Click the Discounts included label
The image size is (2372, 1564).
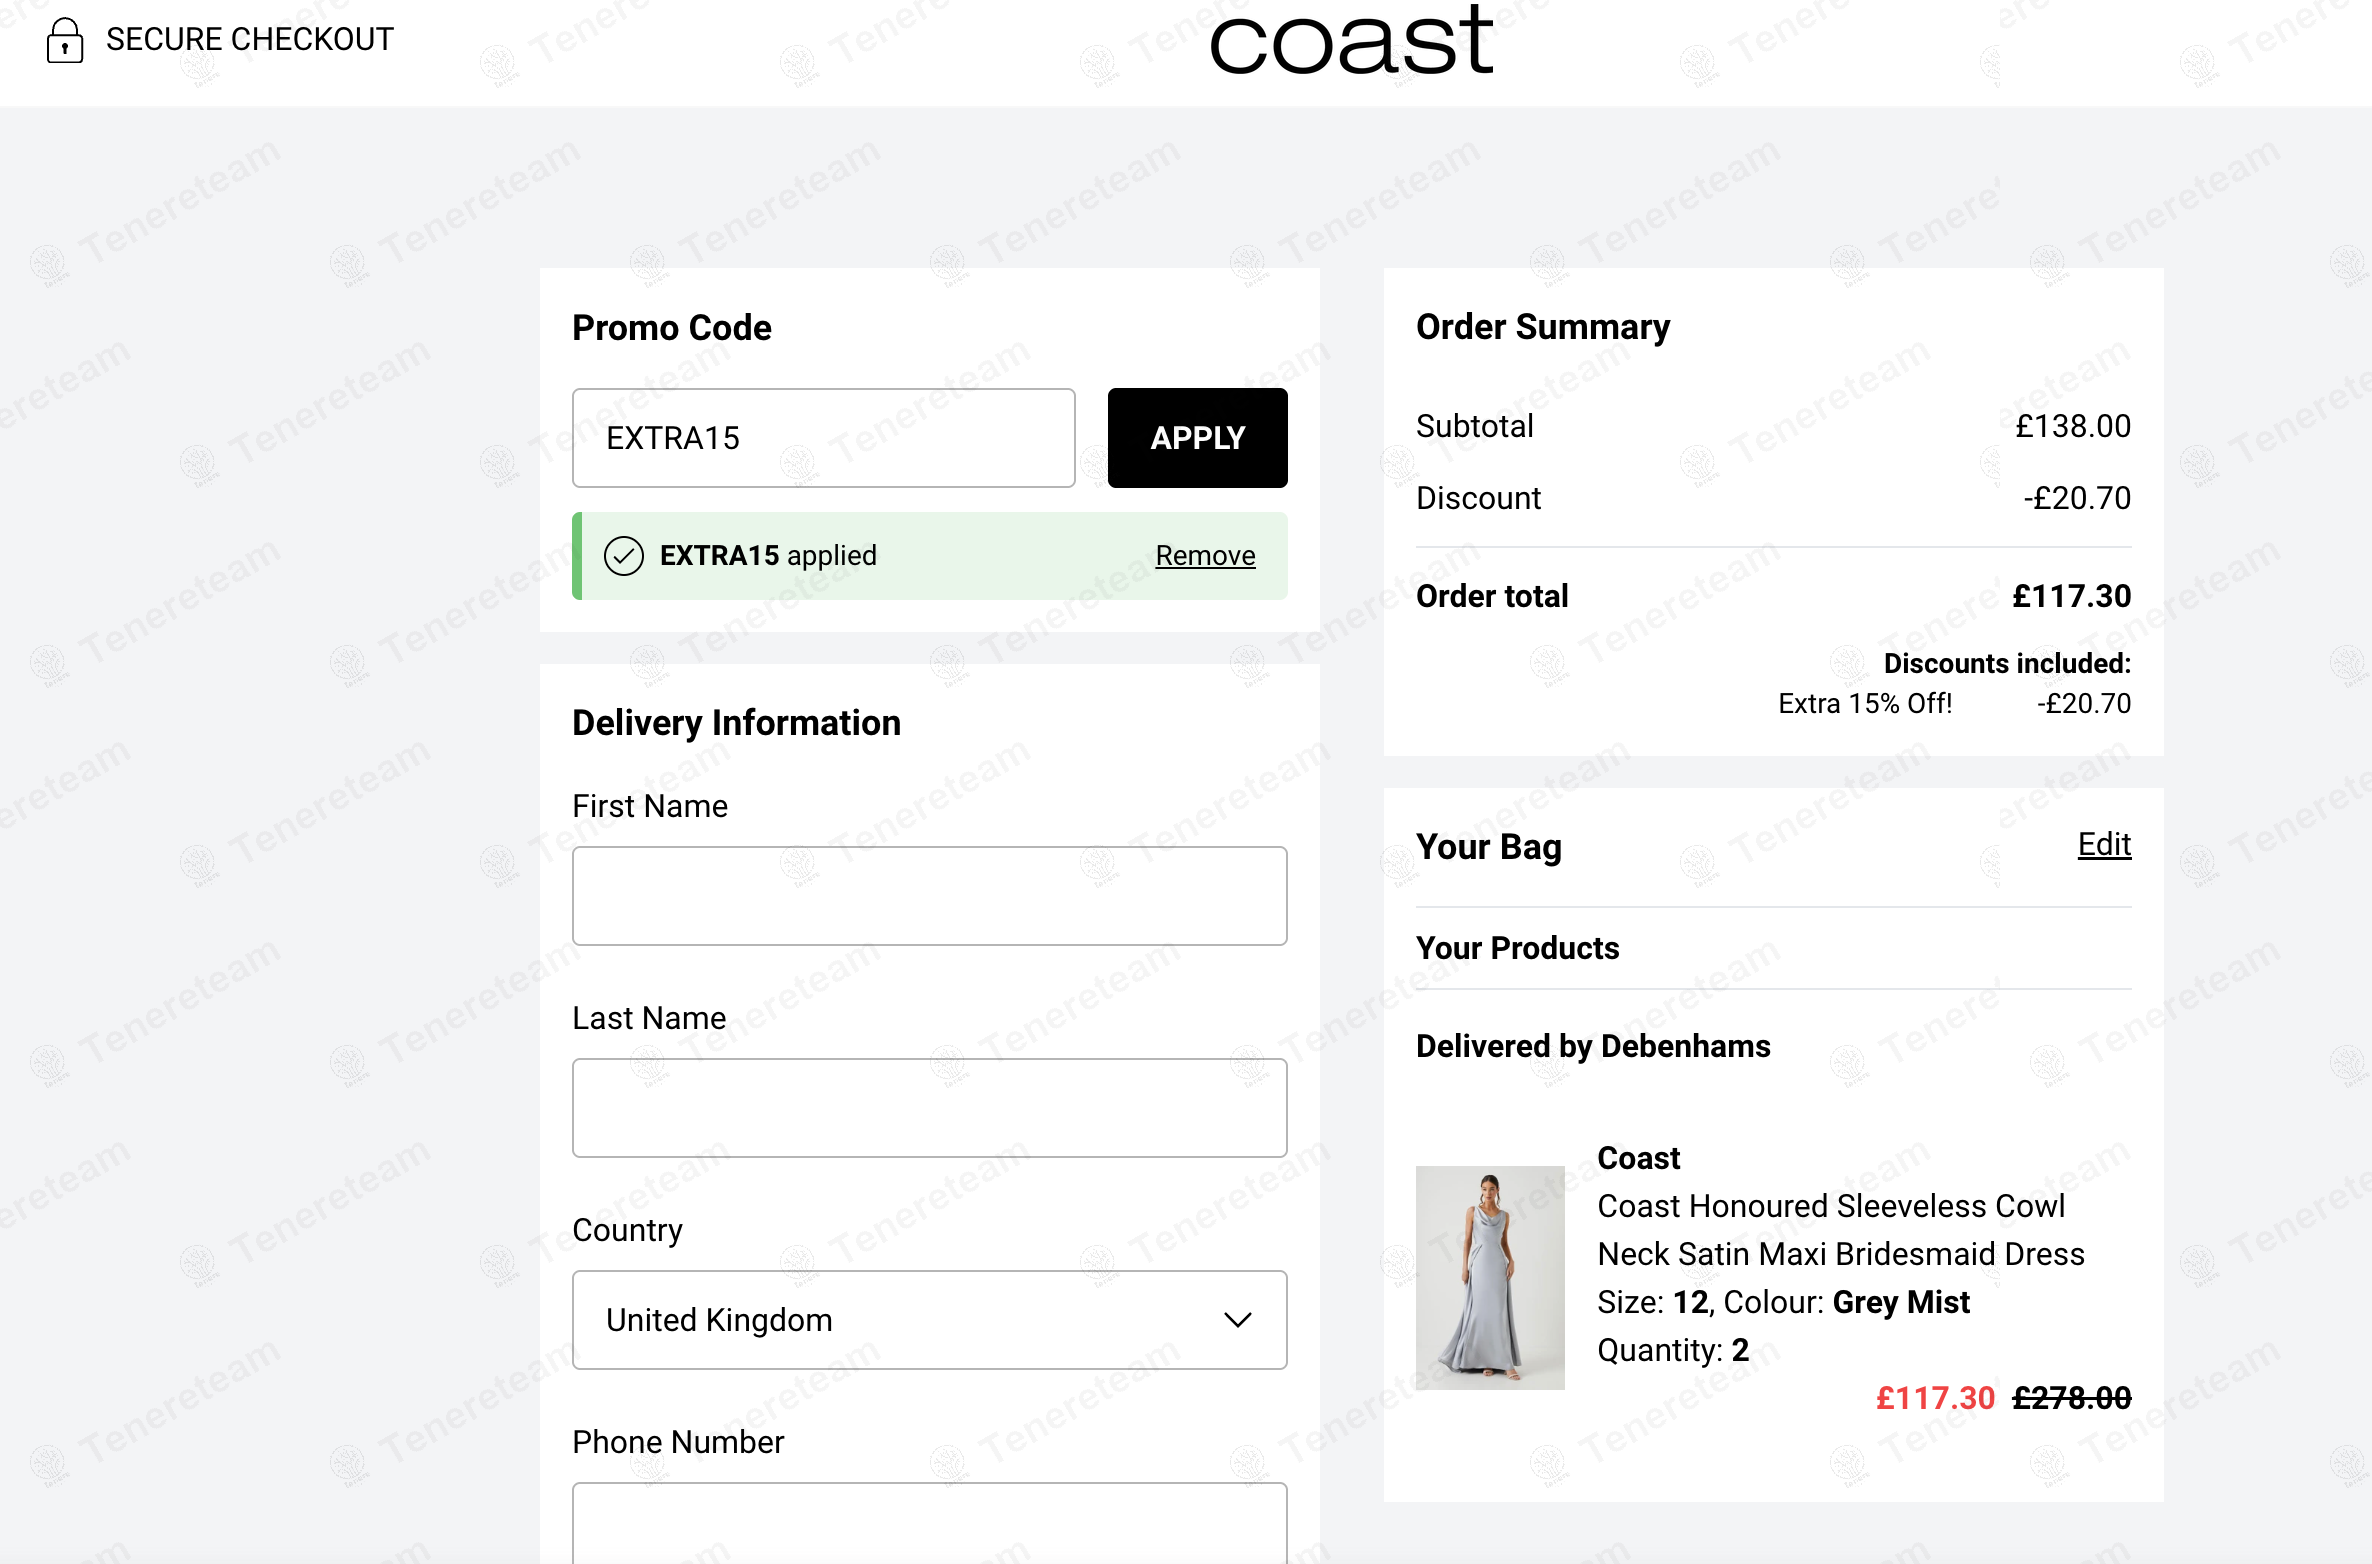[x=2007, y=664]
